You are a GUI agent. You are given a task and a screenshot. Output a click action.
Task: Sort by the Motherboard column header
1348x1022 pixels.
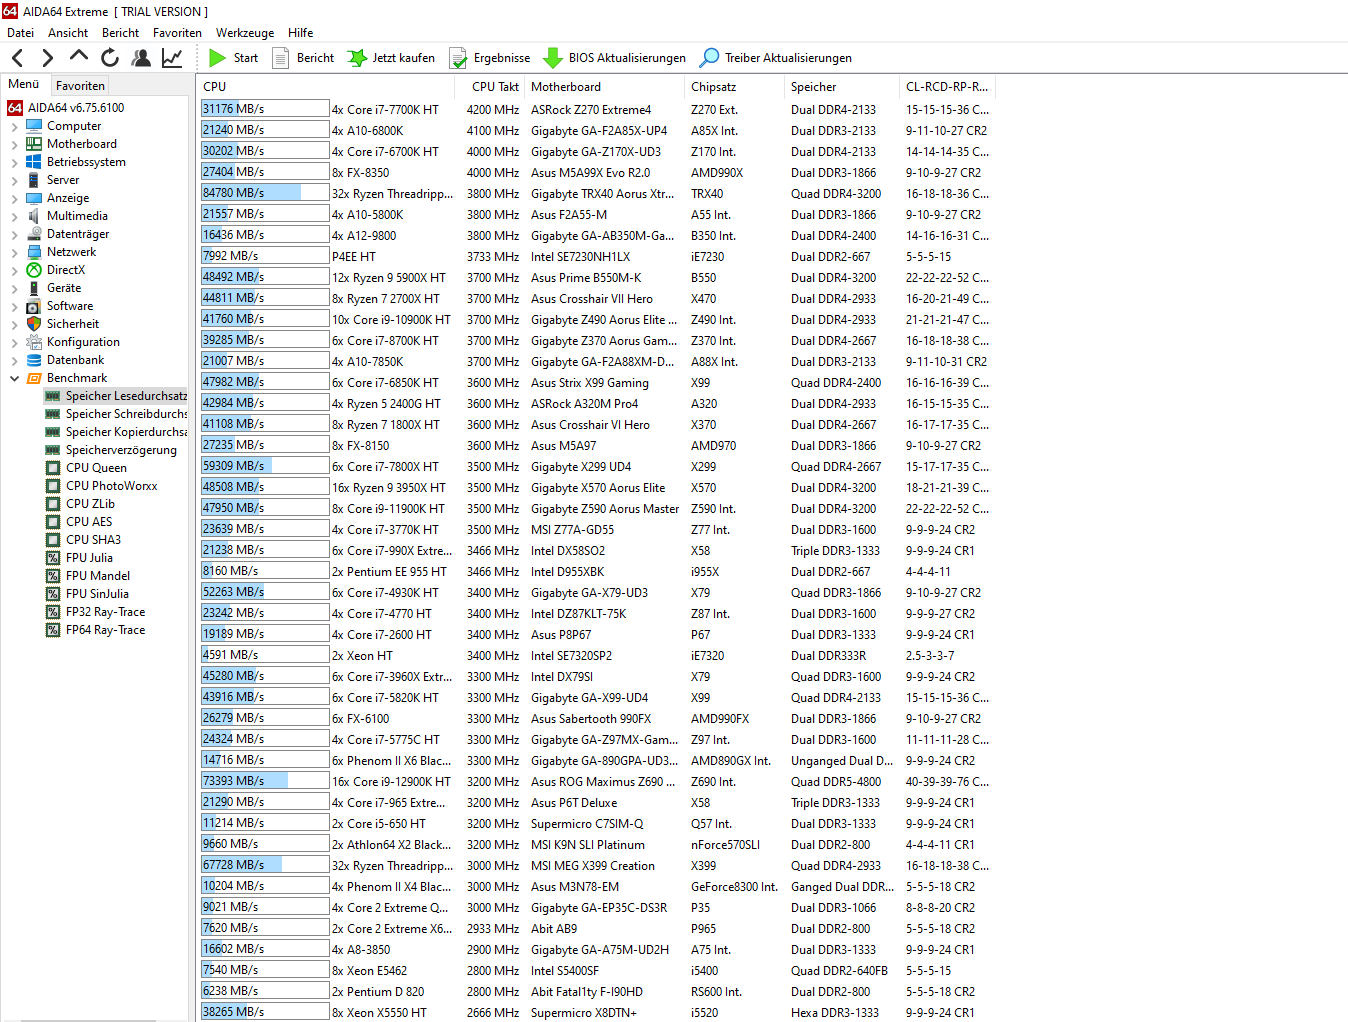(x=604, y=87)
